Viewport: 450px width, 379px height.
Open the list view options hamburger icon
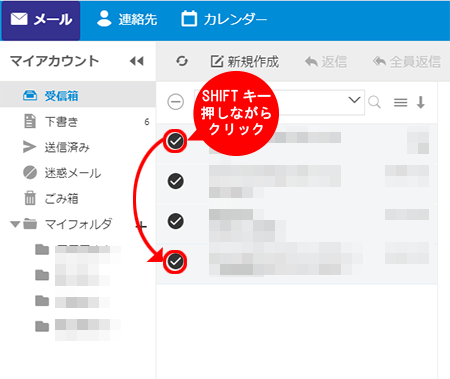click(400, 102)
